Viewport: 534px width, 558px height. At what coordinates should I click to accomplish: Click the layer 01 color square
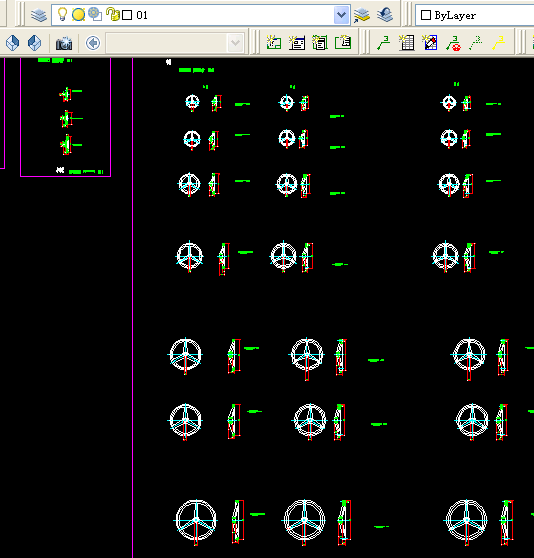point(127,15)
